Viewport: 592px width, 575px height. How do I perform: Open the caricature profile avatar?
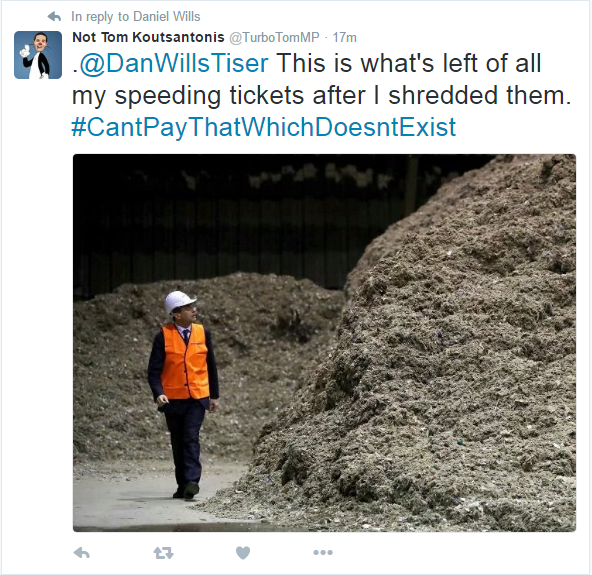(x=38, y=55)
